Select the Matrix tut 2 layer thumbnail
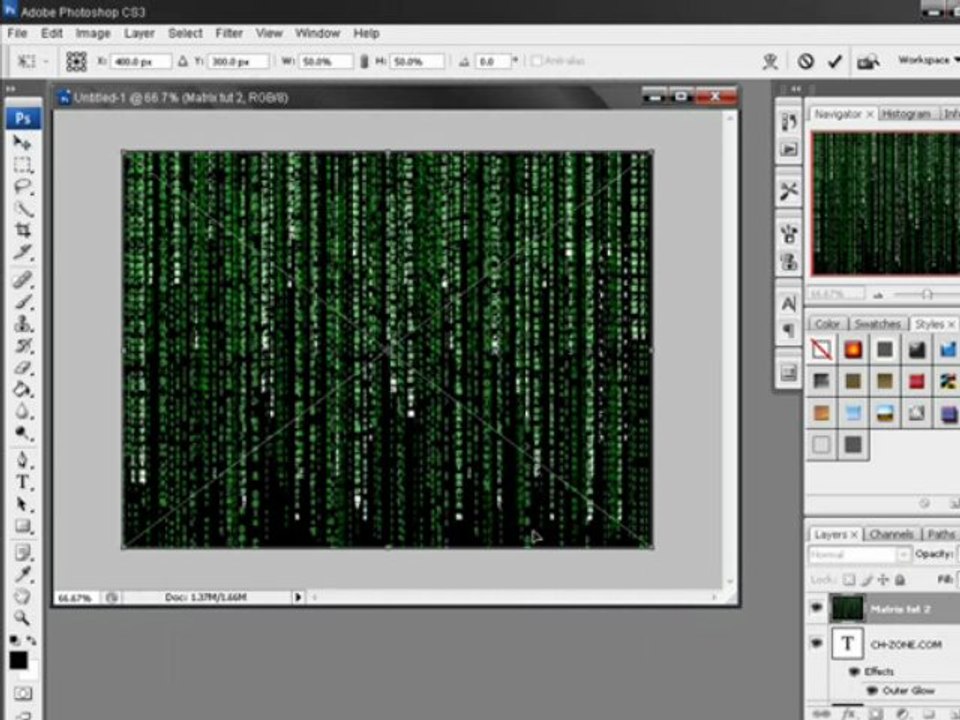This screenshot has width=960, height=720. [847, 609]
